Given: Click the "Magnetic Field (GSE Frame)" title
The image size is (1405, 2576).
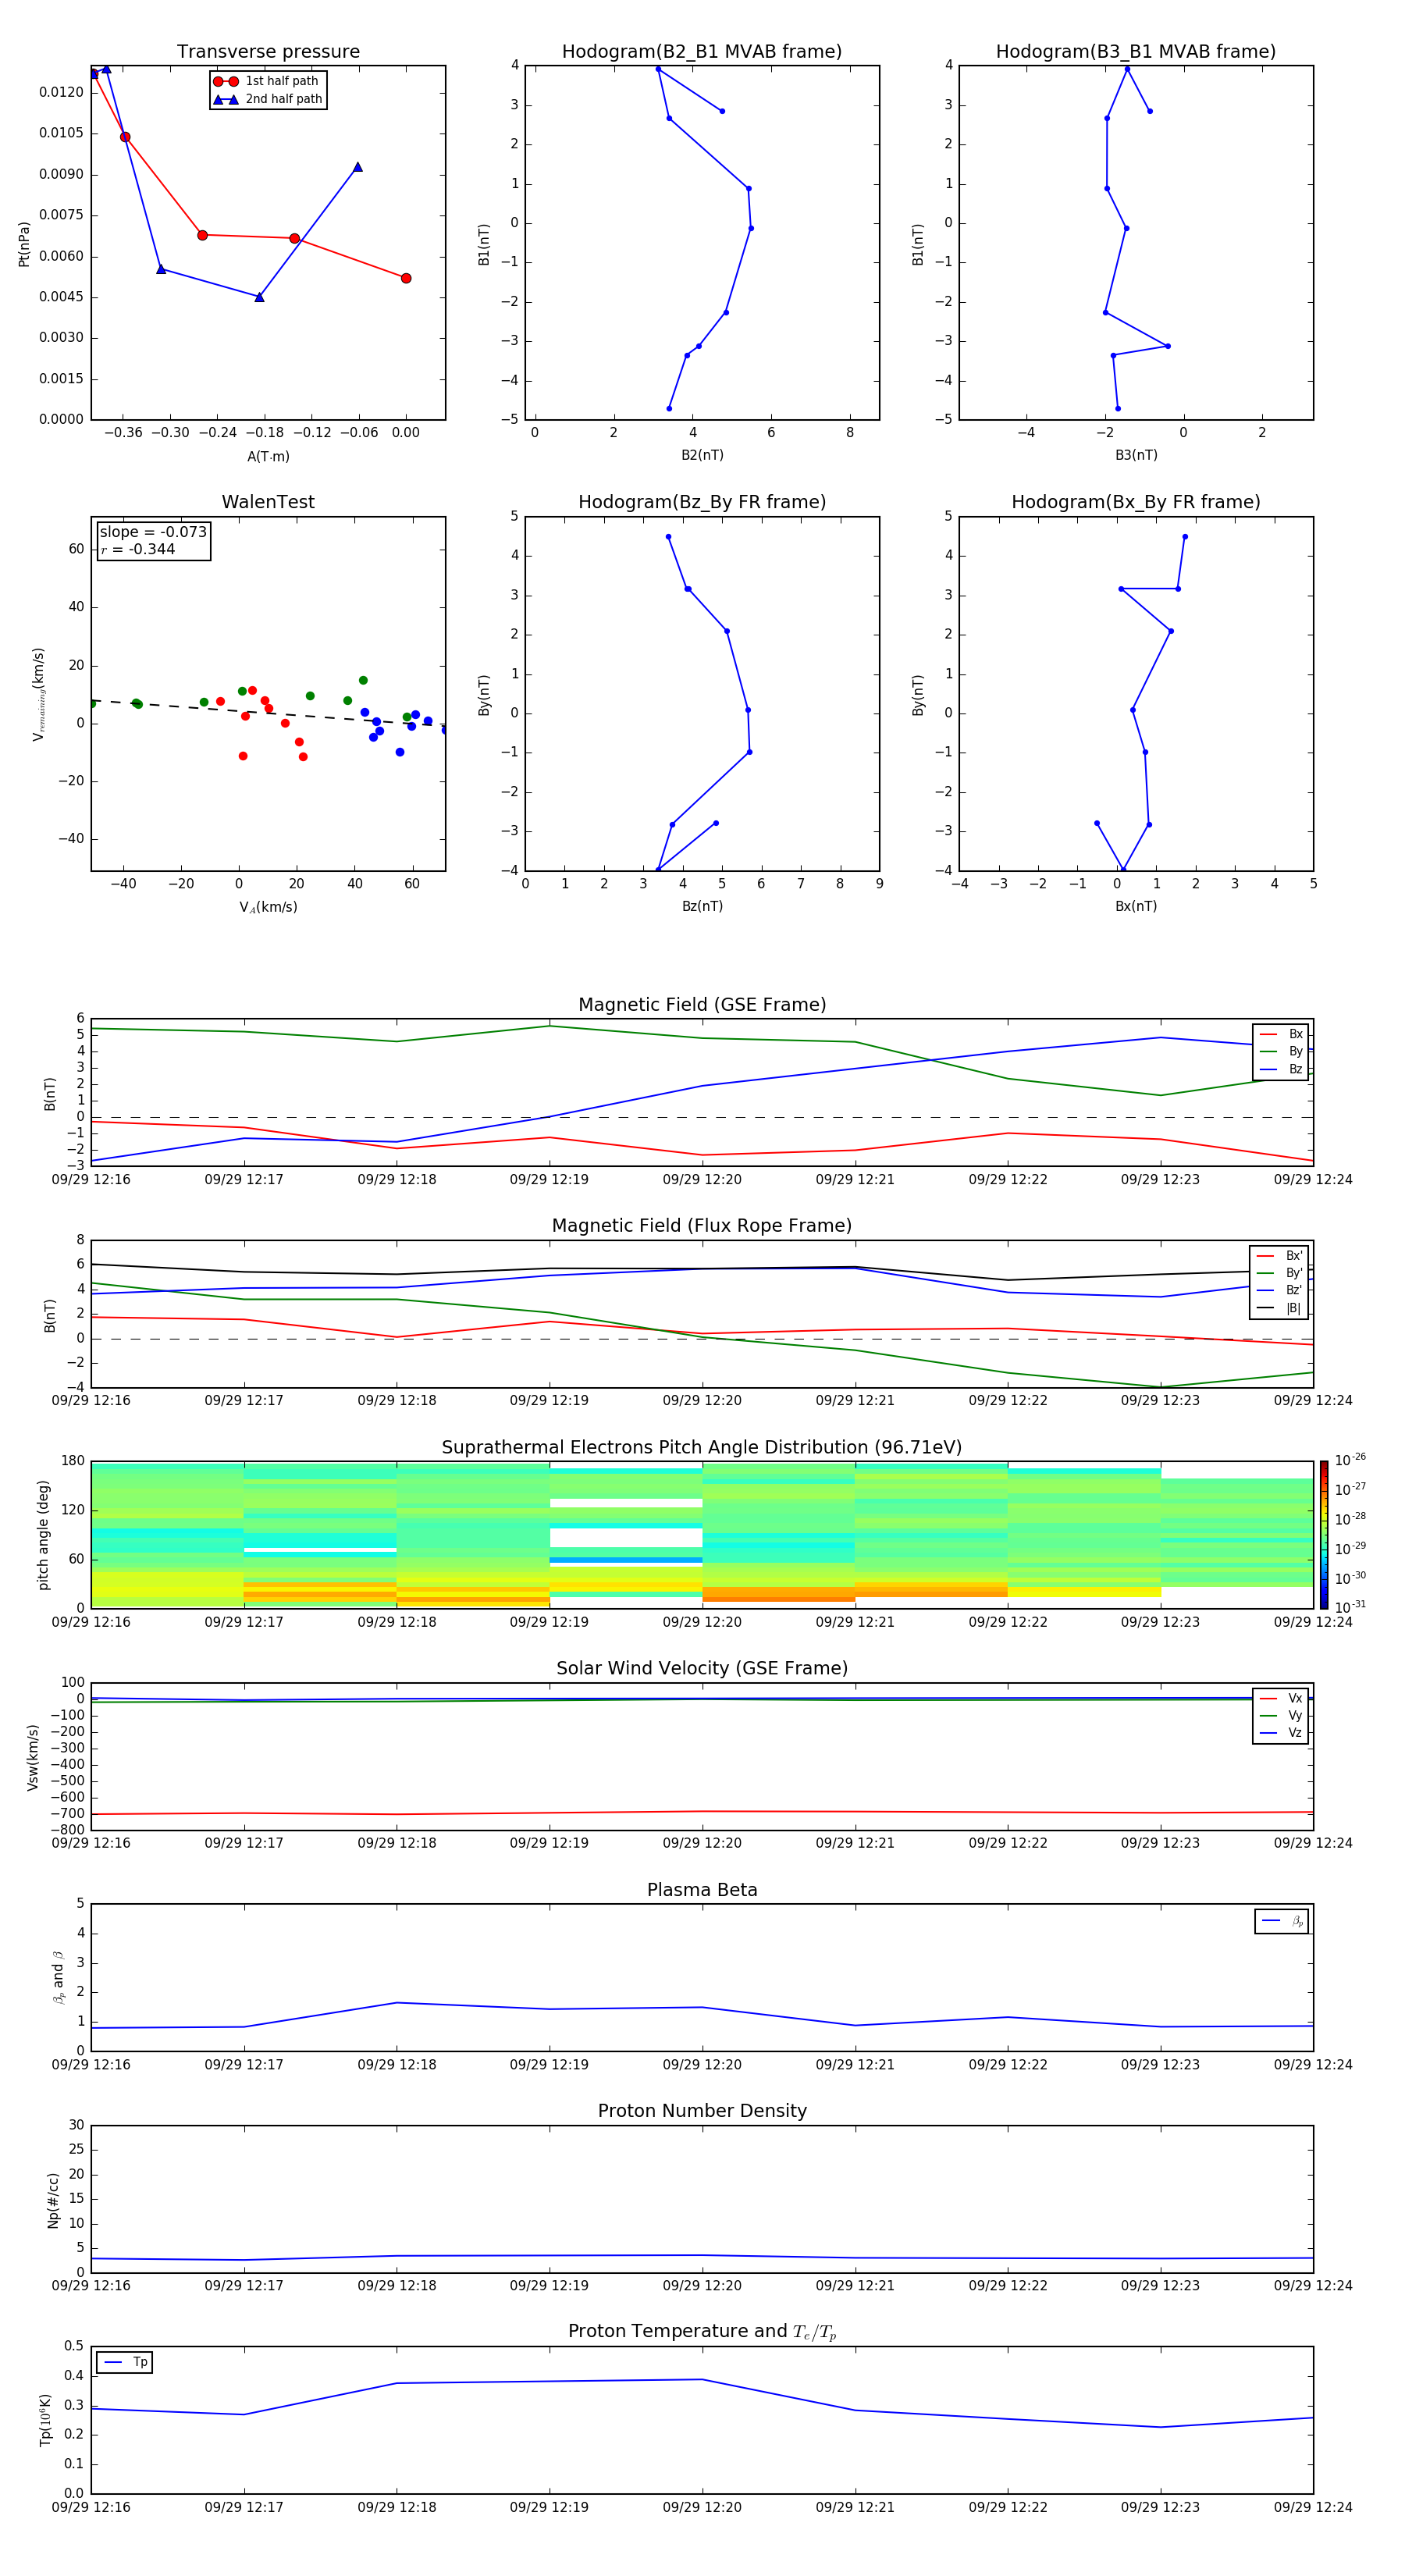Looking at the screenshot, I should tap(702, 1005).
